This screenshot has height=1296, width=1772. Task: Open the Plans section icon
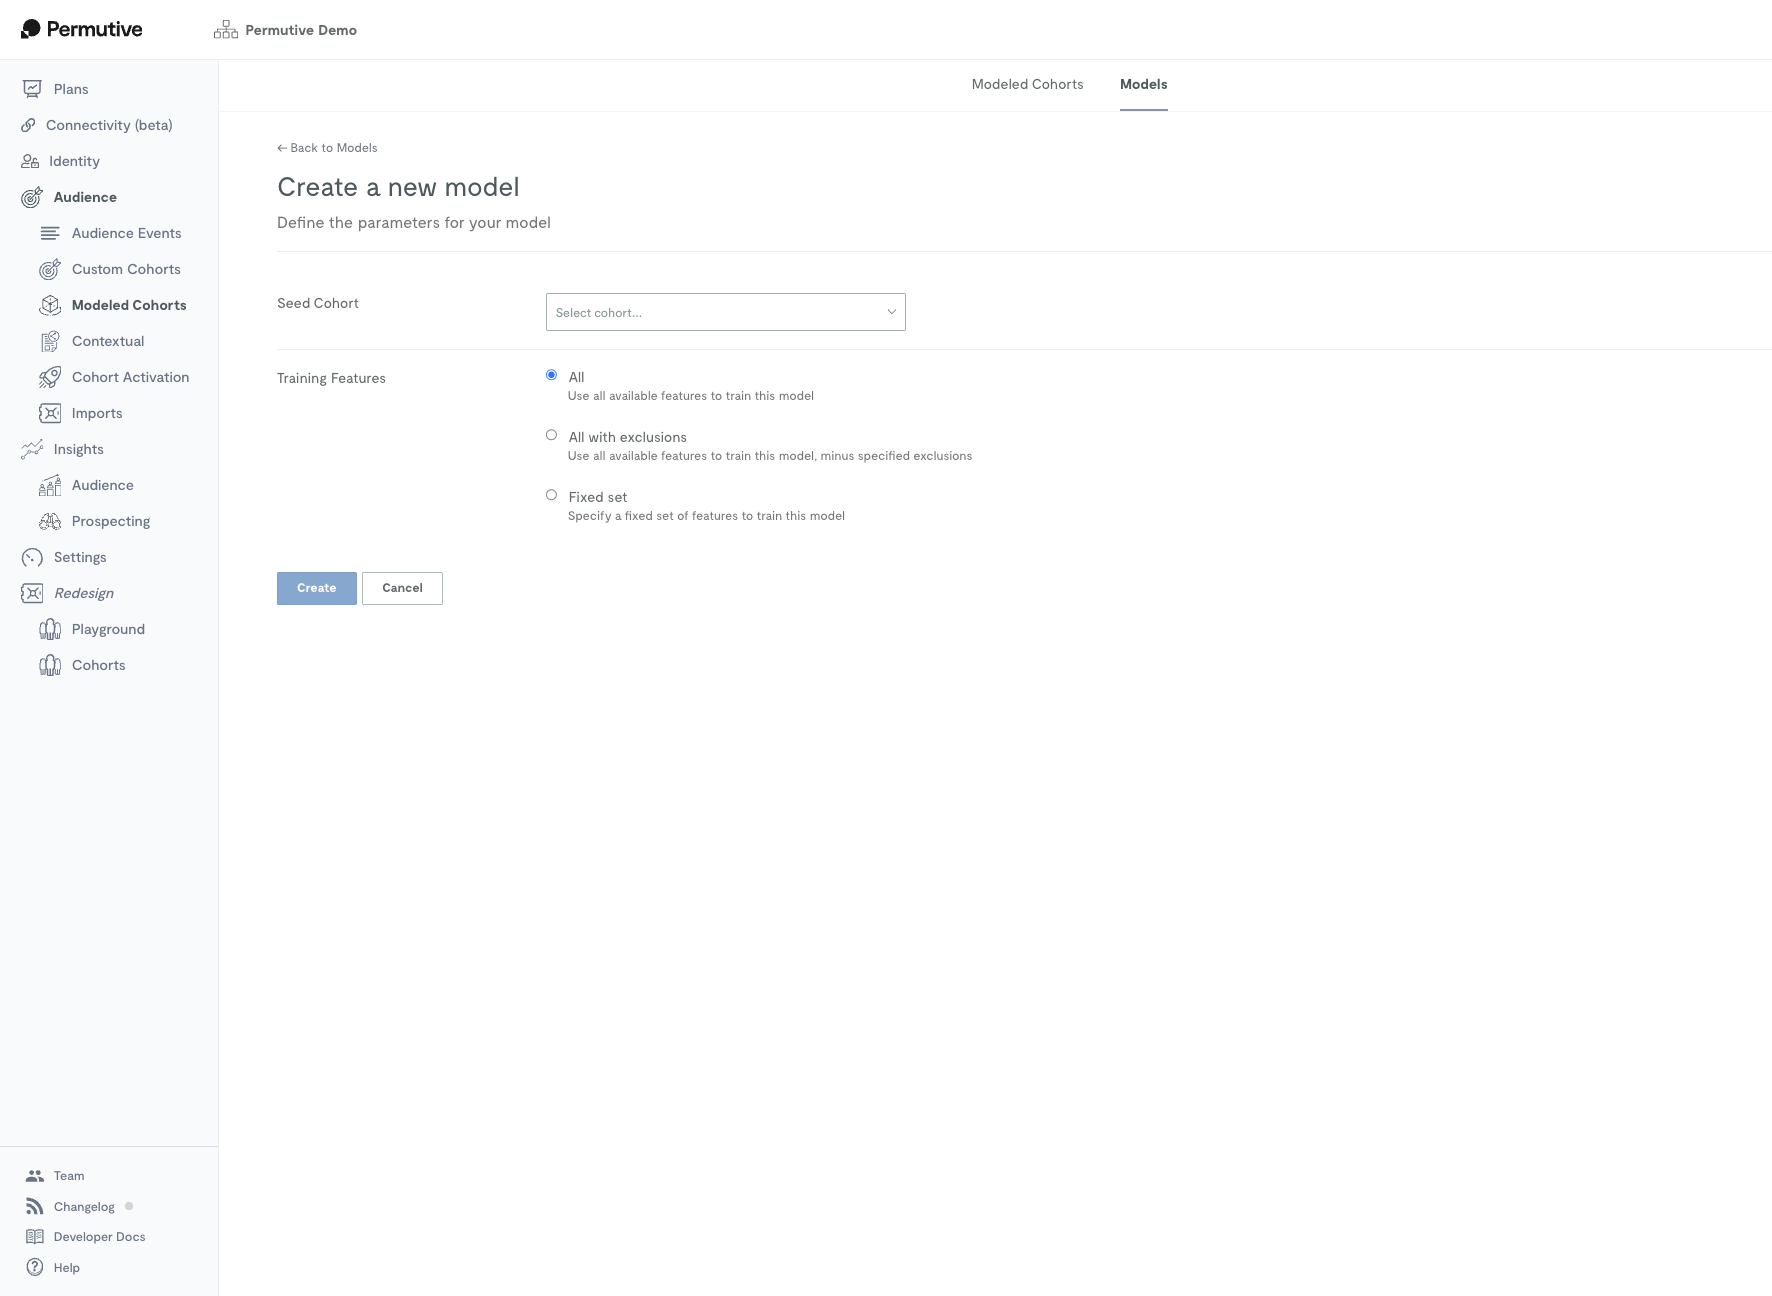coord(32,88)
